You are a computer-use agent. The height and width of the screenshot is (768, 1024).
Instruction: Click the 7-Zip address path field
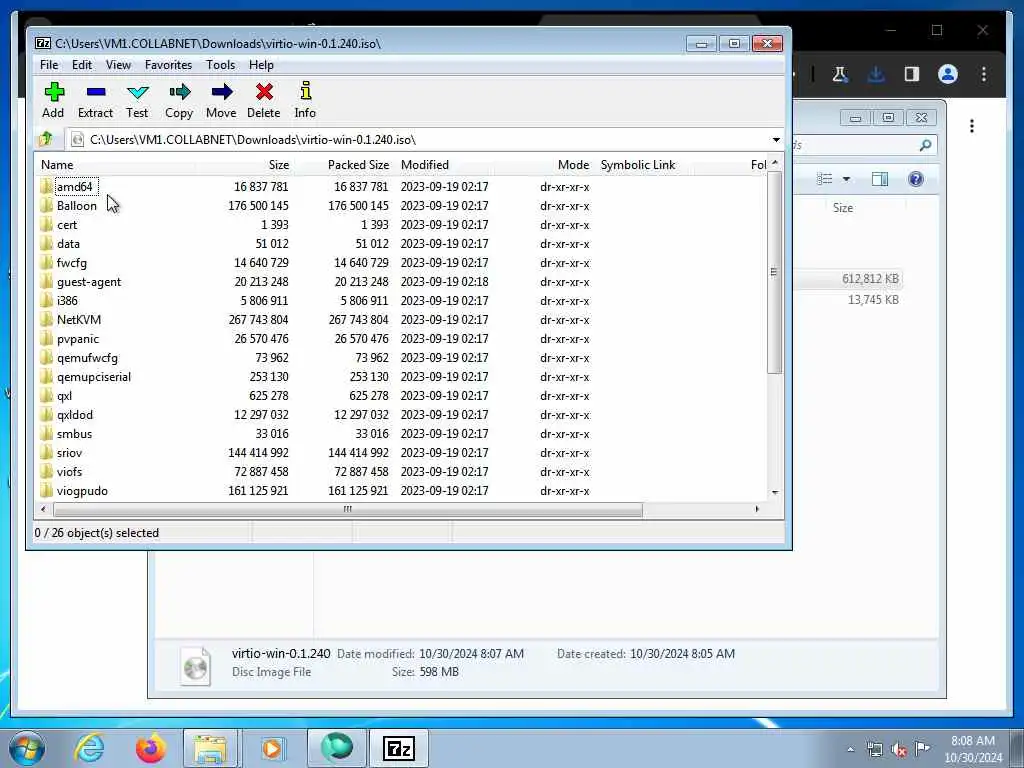tap(418, 140)
